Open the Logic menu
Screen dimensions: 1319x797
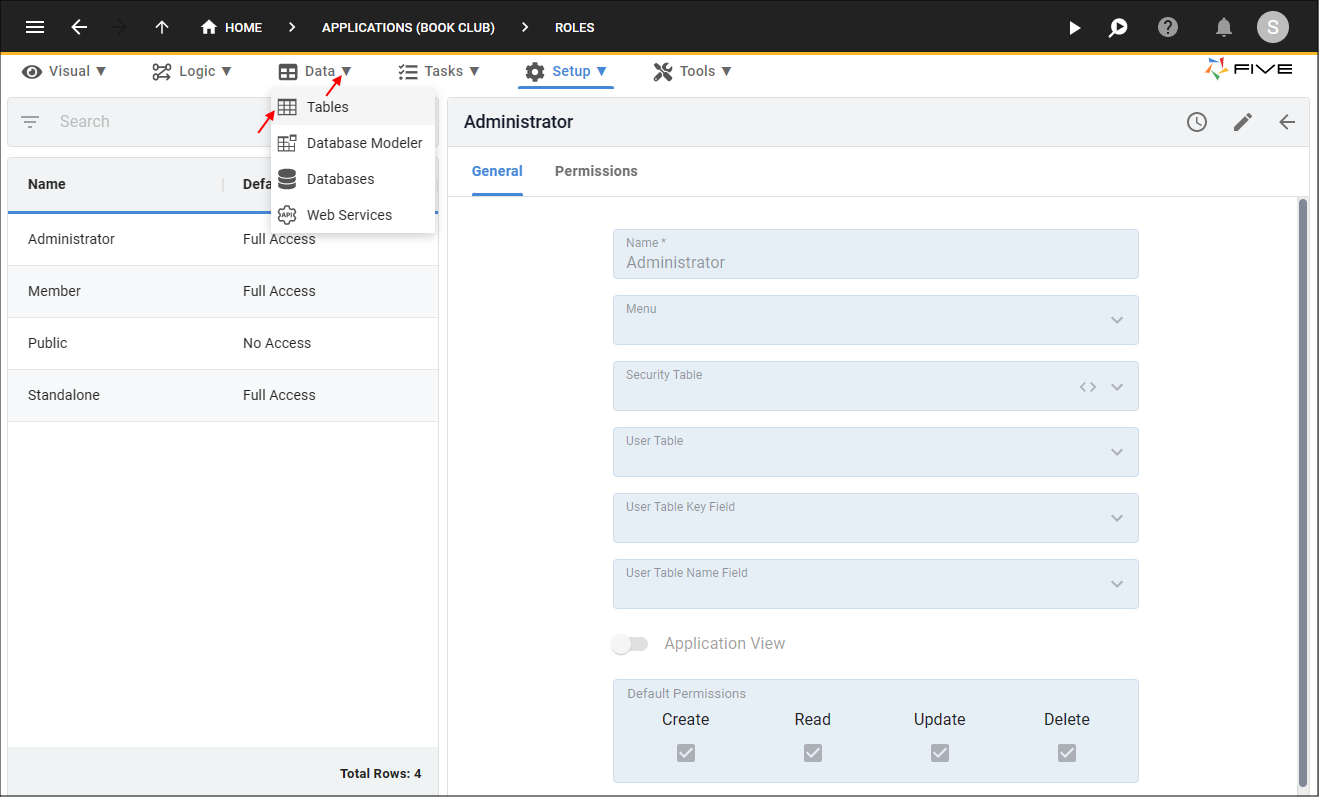point(192,71)
